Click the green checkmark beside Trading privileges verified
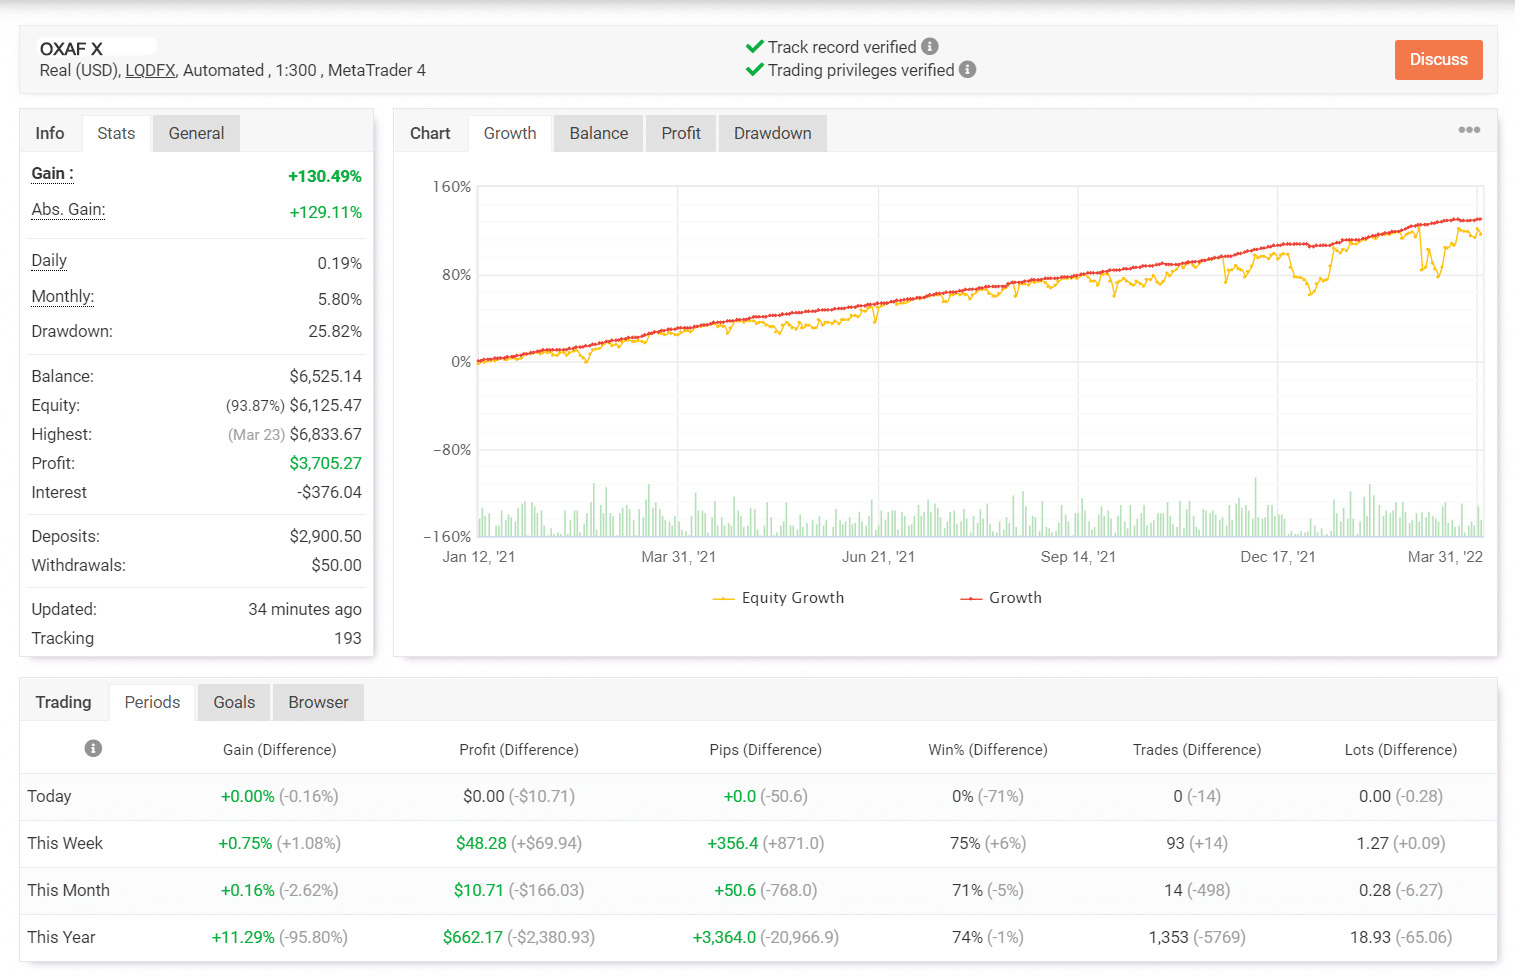Viewport: 1515px width, 977px height. coord(755,70)
